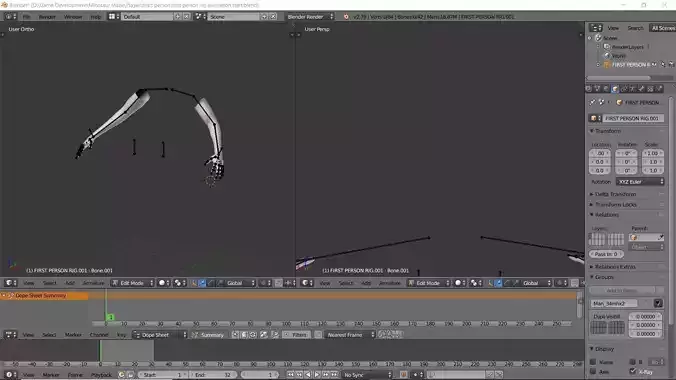Toggle the Summary button in Dope Sheet

click(x=209, y=335)
